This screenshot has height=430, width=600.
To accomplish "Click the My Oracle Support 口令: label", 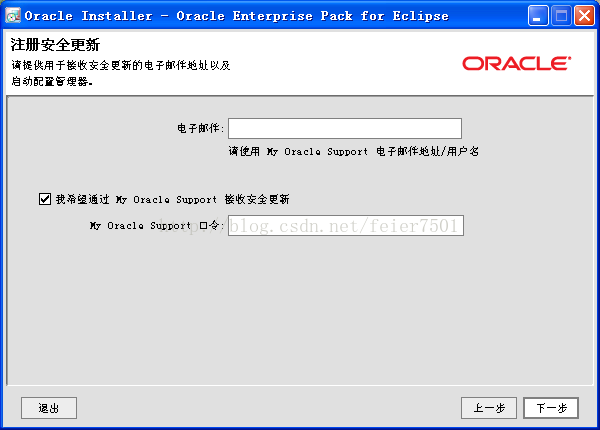I will [x=157, y=225].
